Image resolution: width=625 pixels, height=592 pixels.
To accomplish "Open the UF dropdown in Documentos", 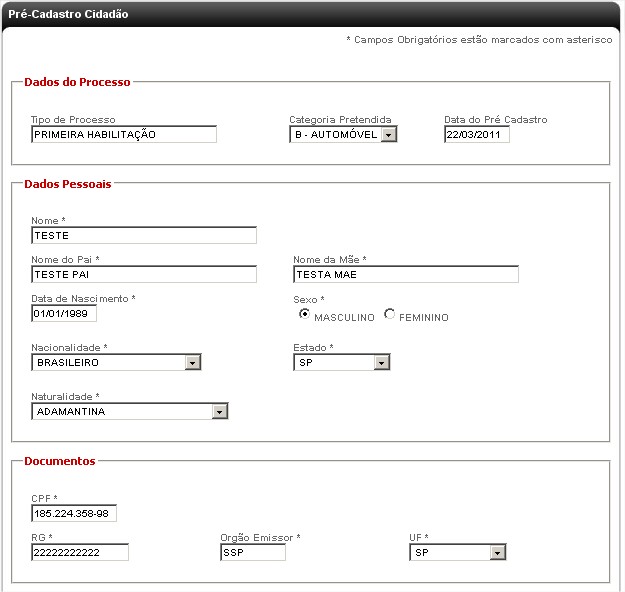I will [x=497, y=552].
